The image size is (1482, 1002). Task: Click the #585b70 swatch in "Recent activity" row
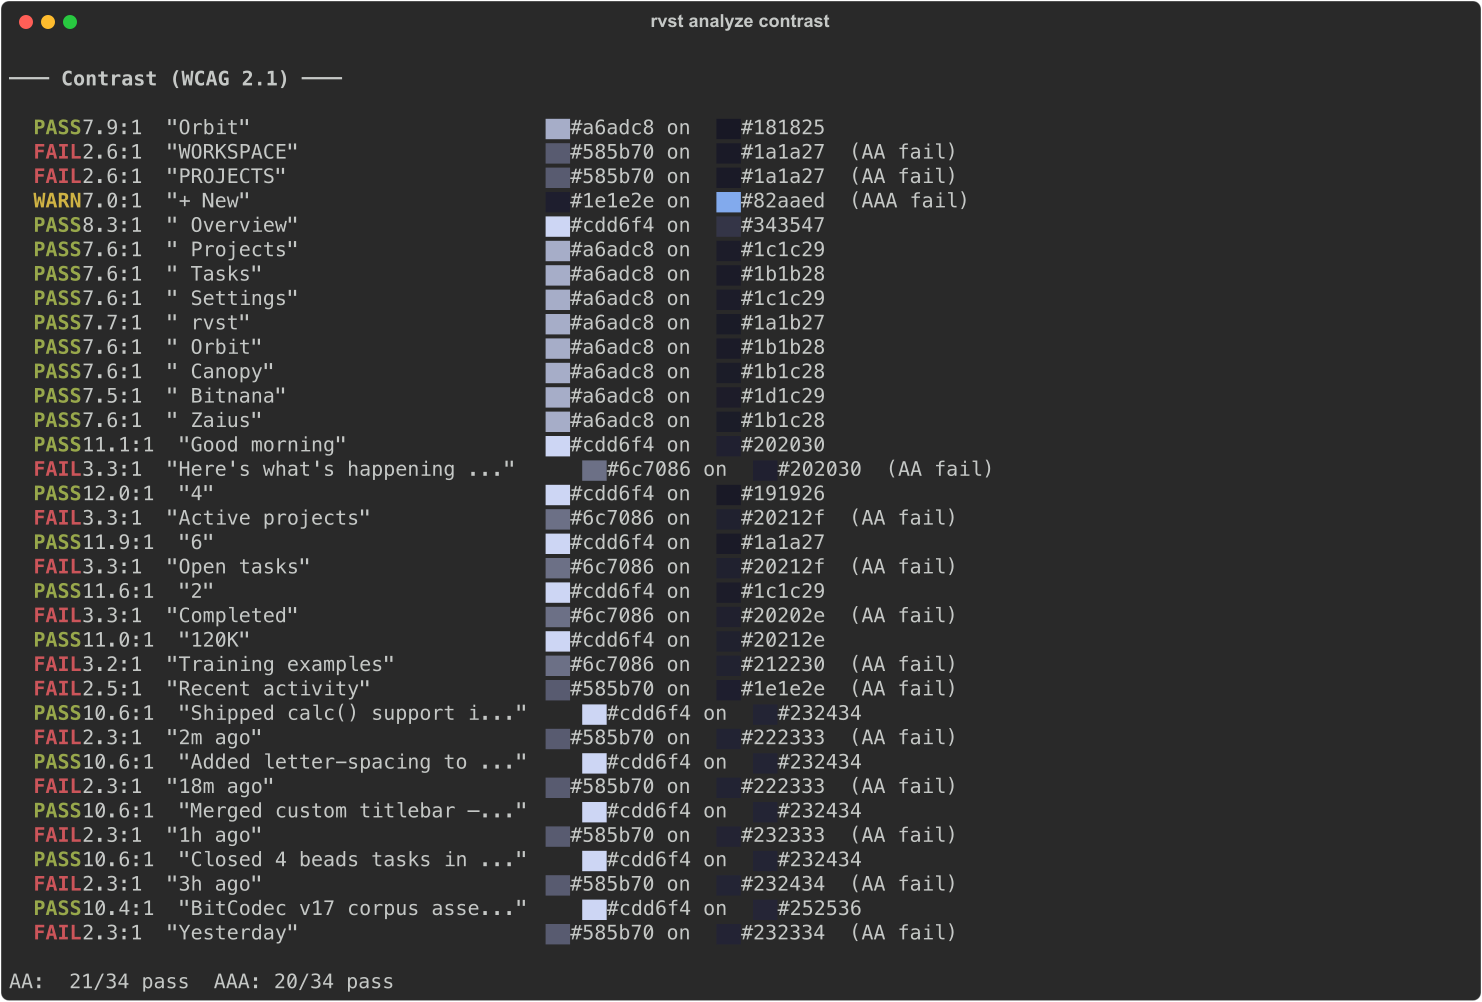point(557,689)
